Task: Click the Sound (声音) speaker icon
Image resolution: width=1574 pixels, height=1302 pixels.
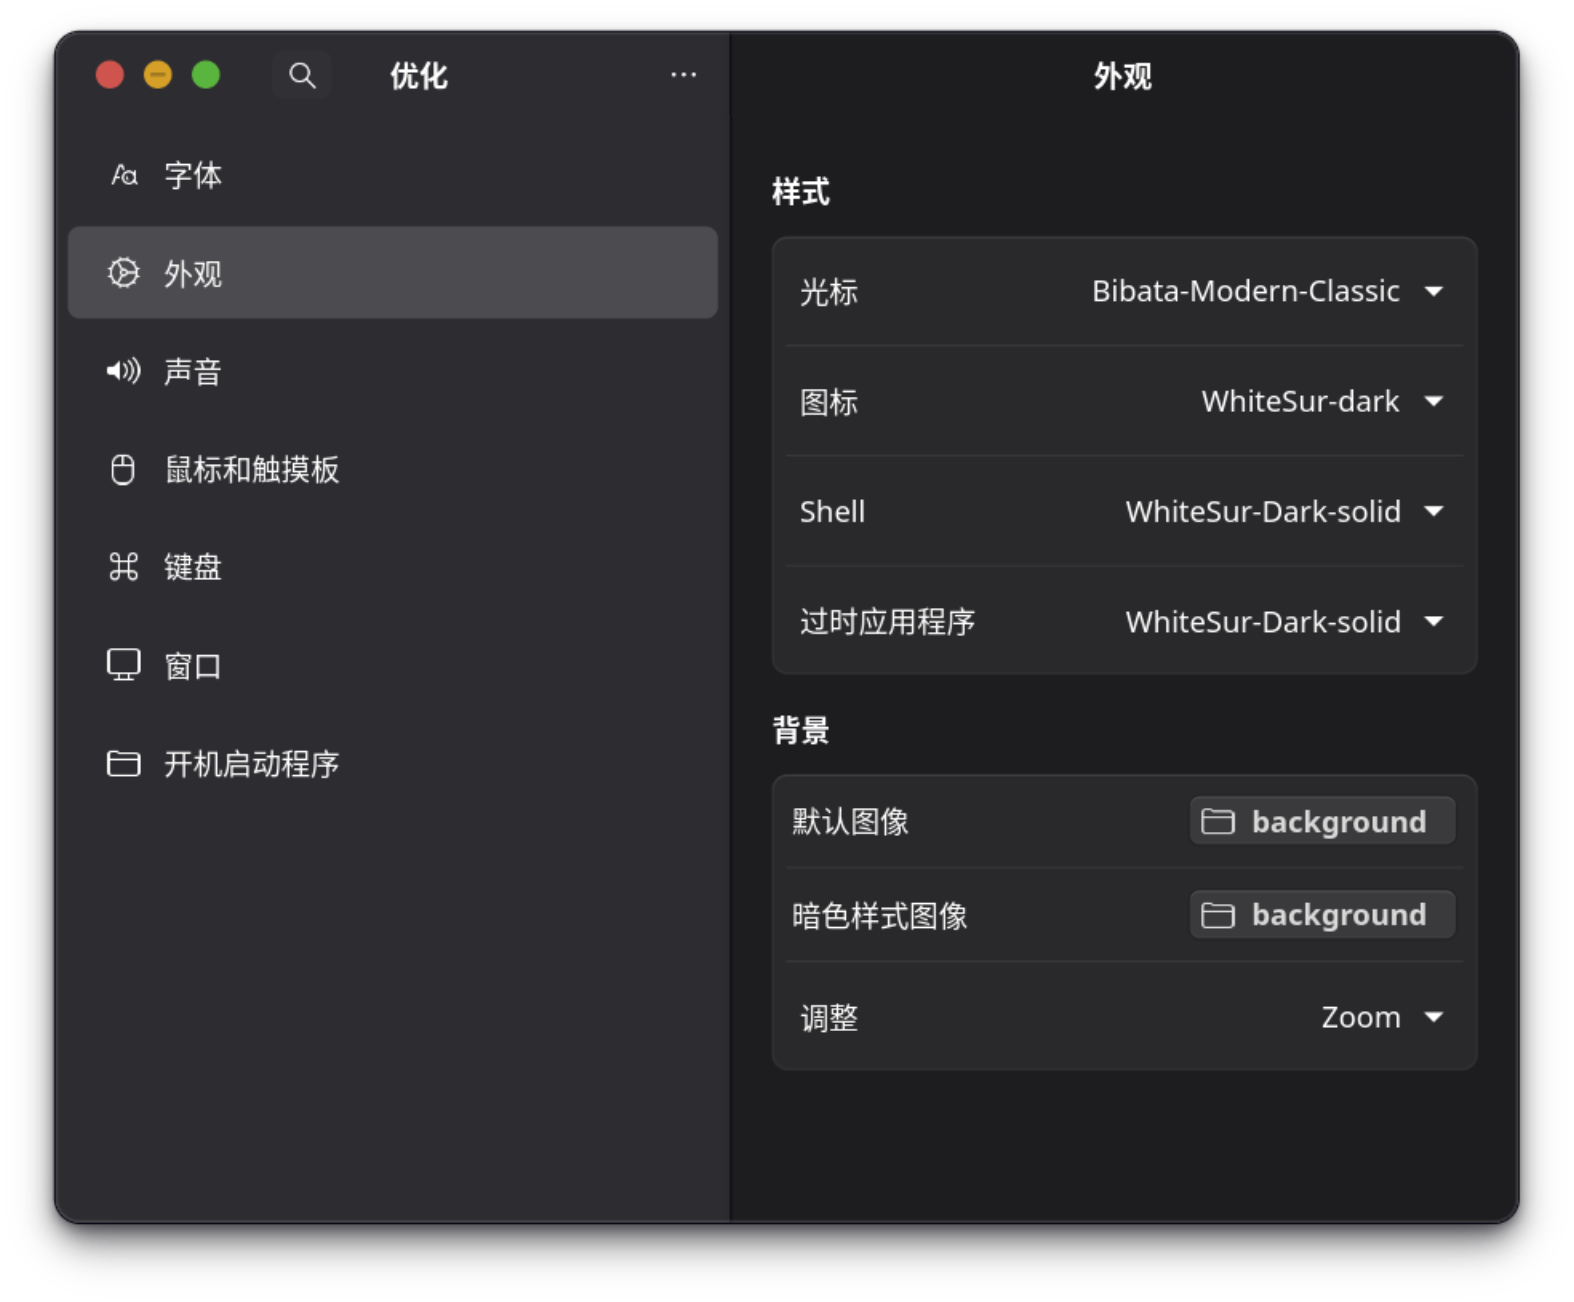Action: point(124,372)
